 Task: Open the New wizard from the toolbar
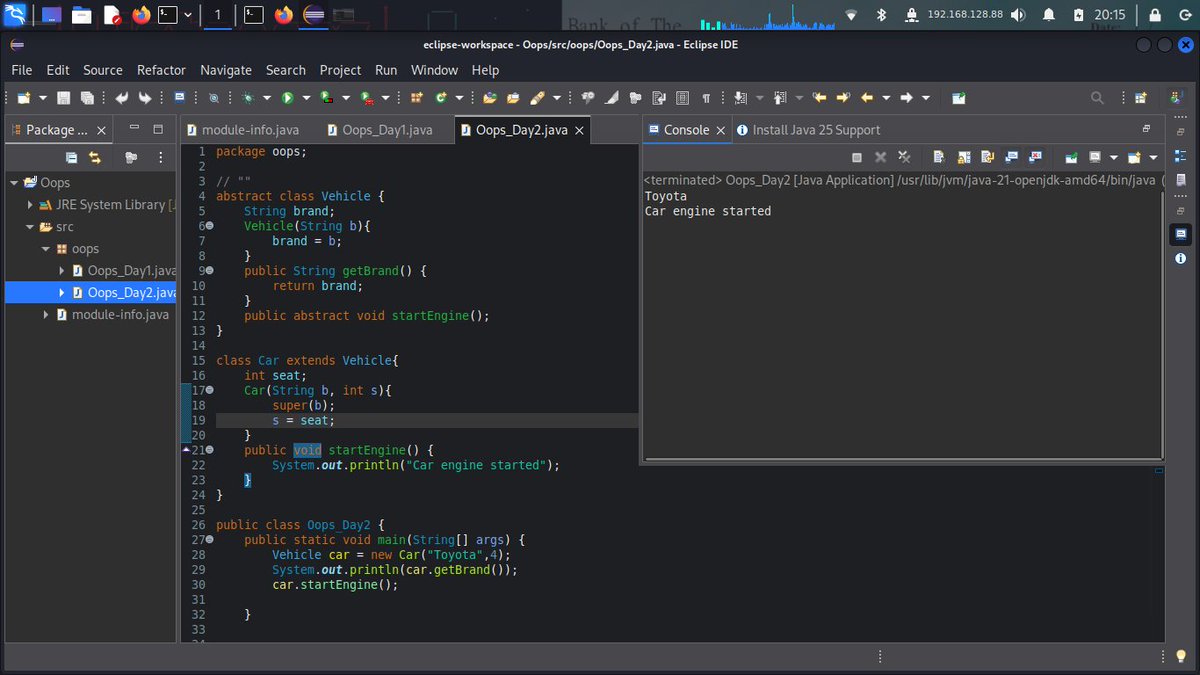(24, 97)
